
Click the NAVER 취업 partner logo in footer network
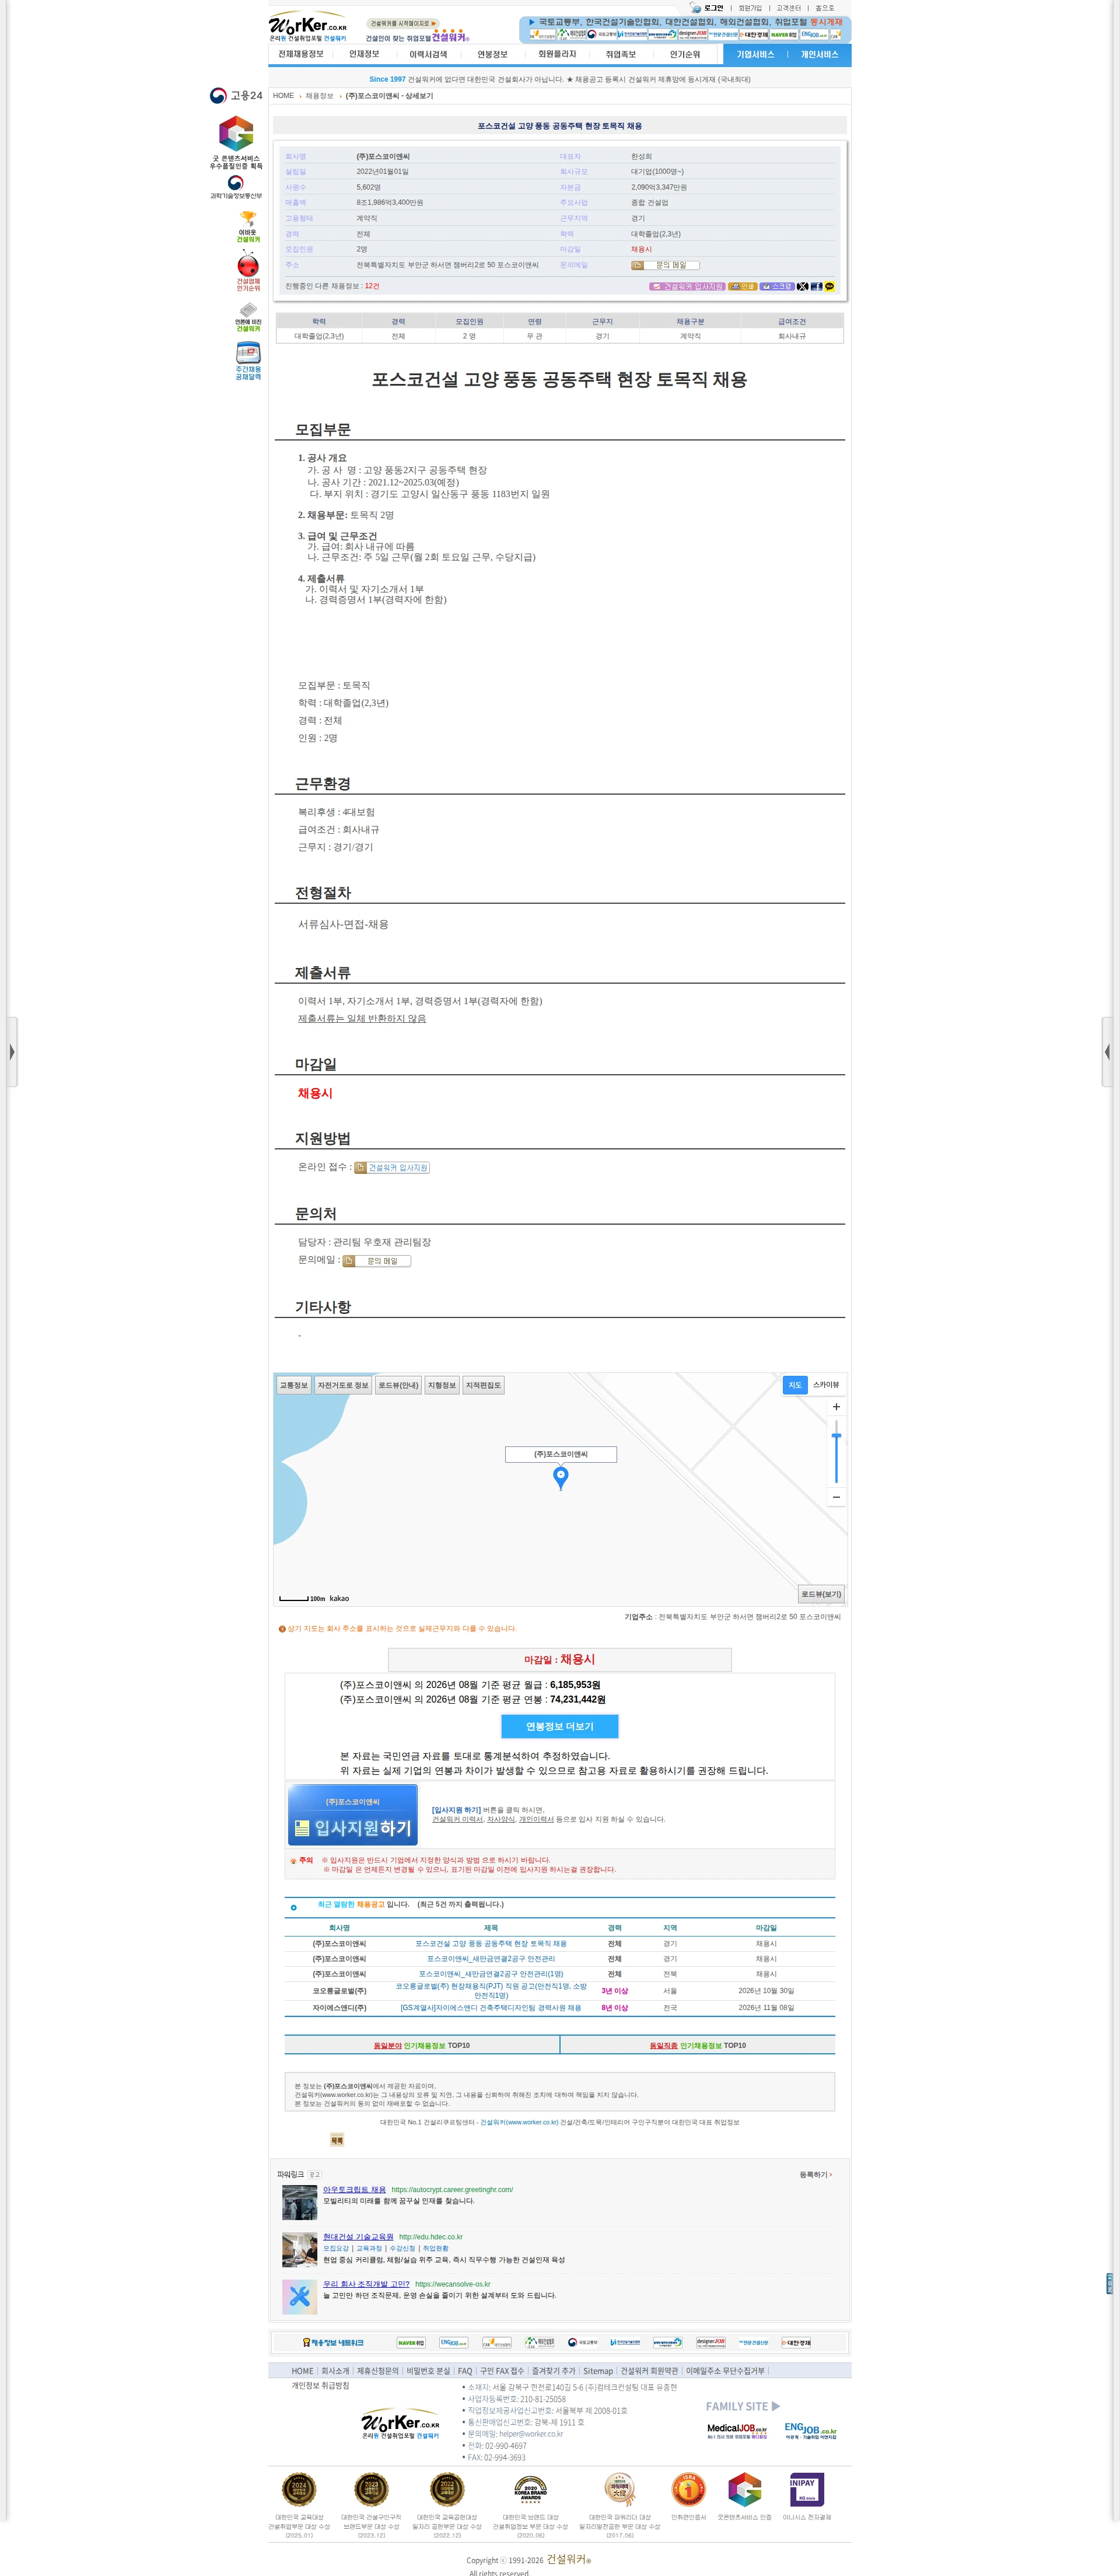(x=411, y=2342)
